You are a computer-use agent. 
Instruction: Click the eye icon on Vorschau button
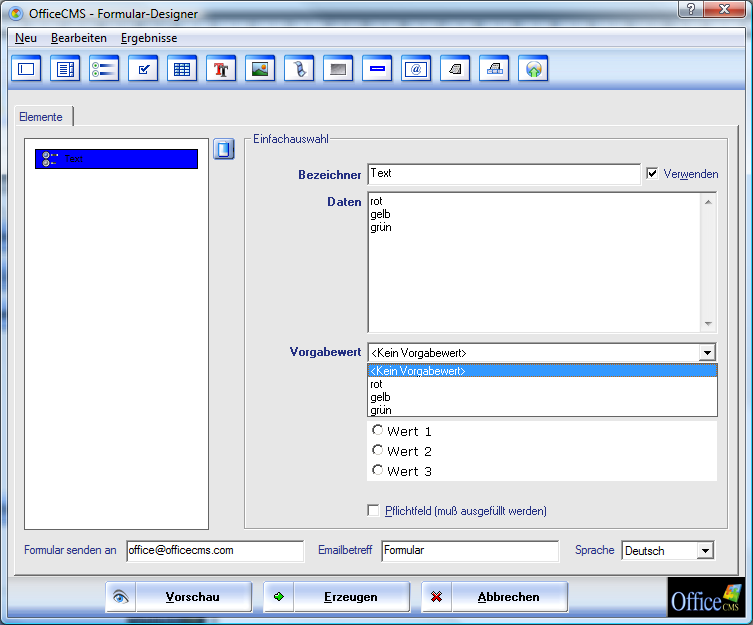pyautogui.click(x=121, y=597)
